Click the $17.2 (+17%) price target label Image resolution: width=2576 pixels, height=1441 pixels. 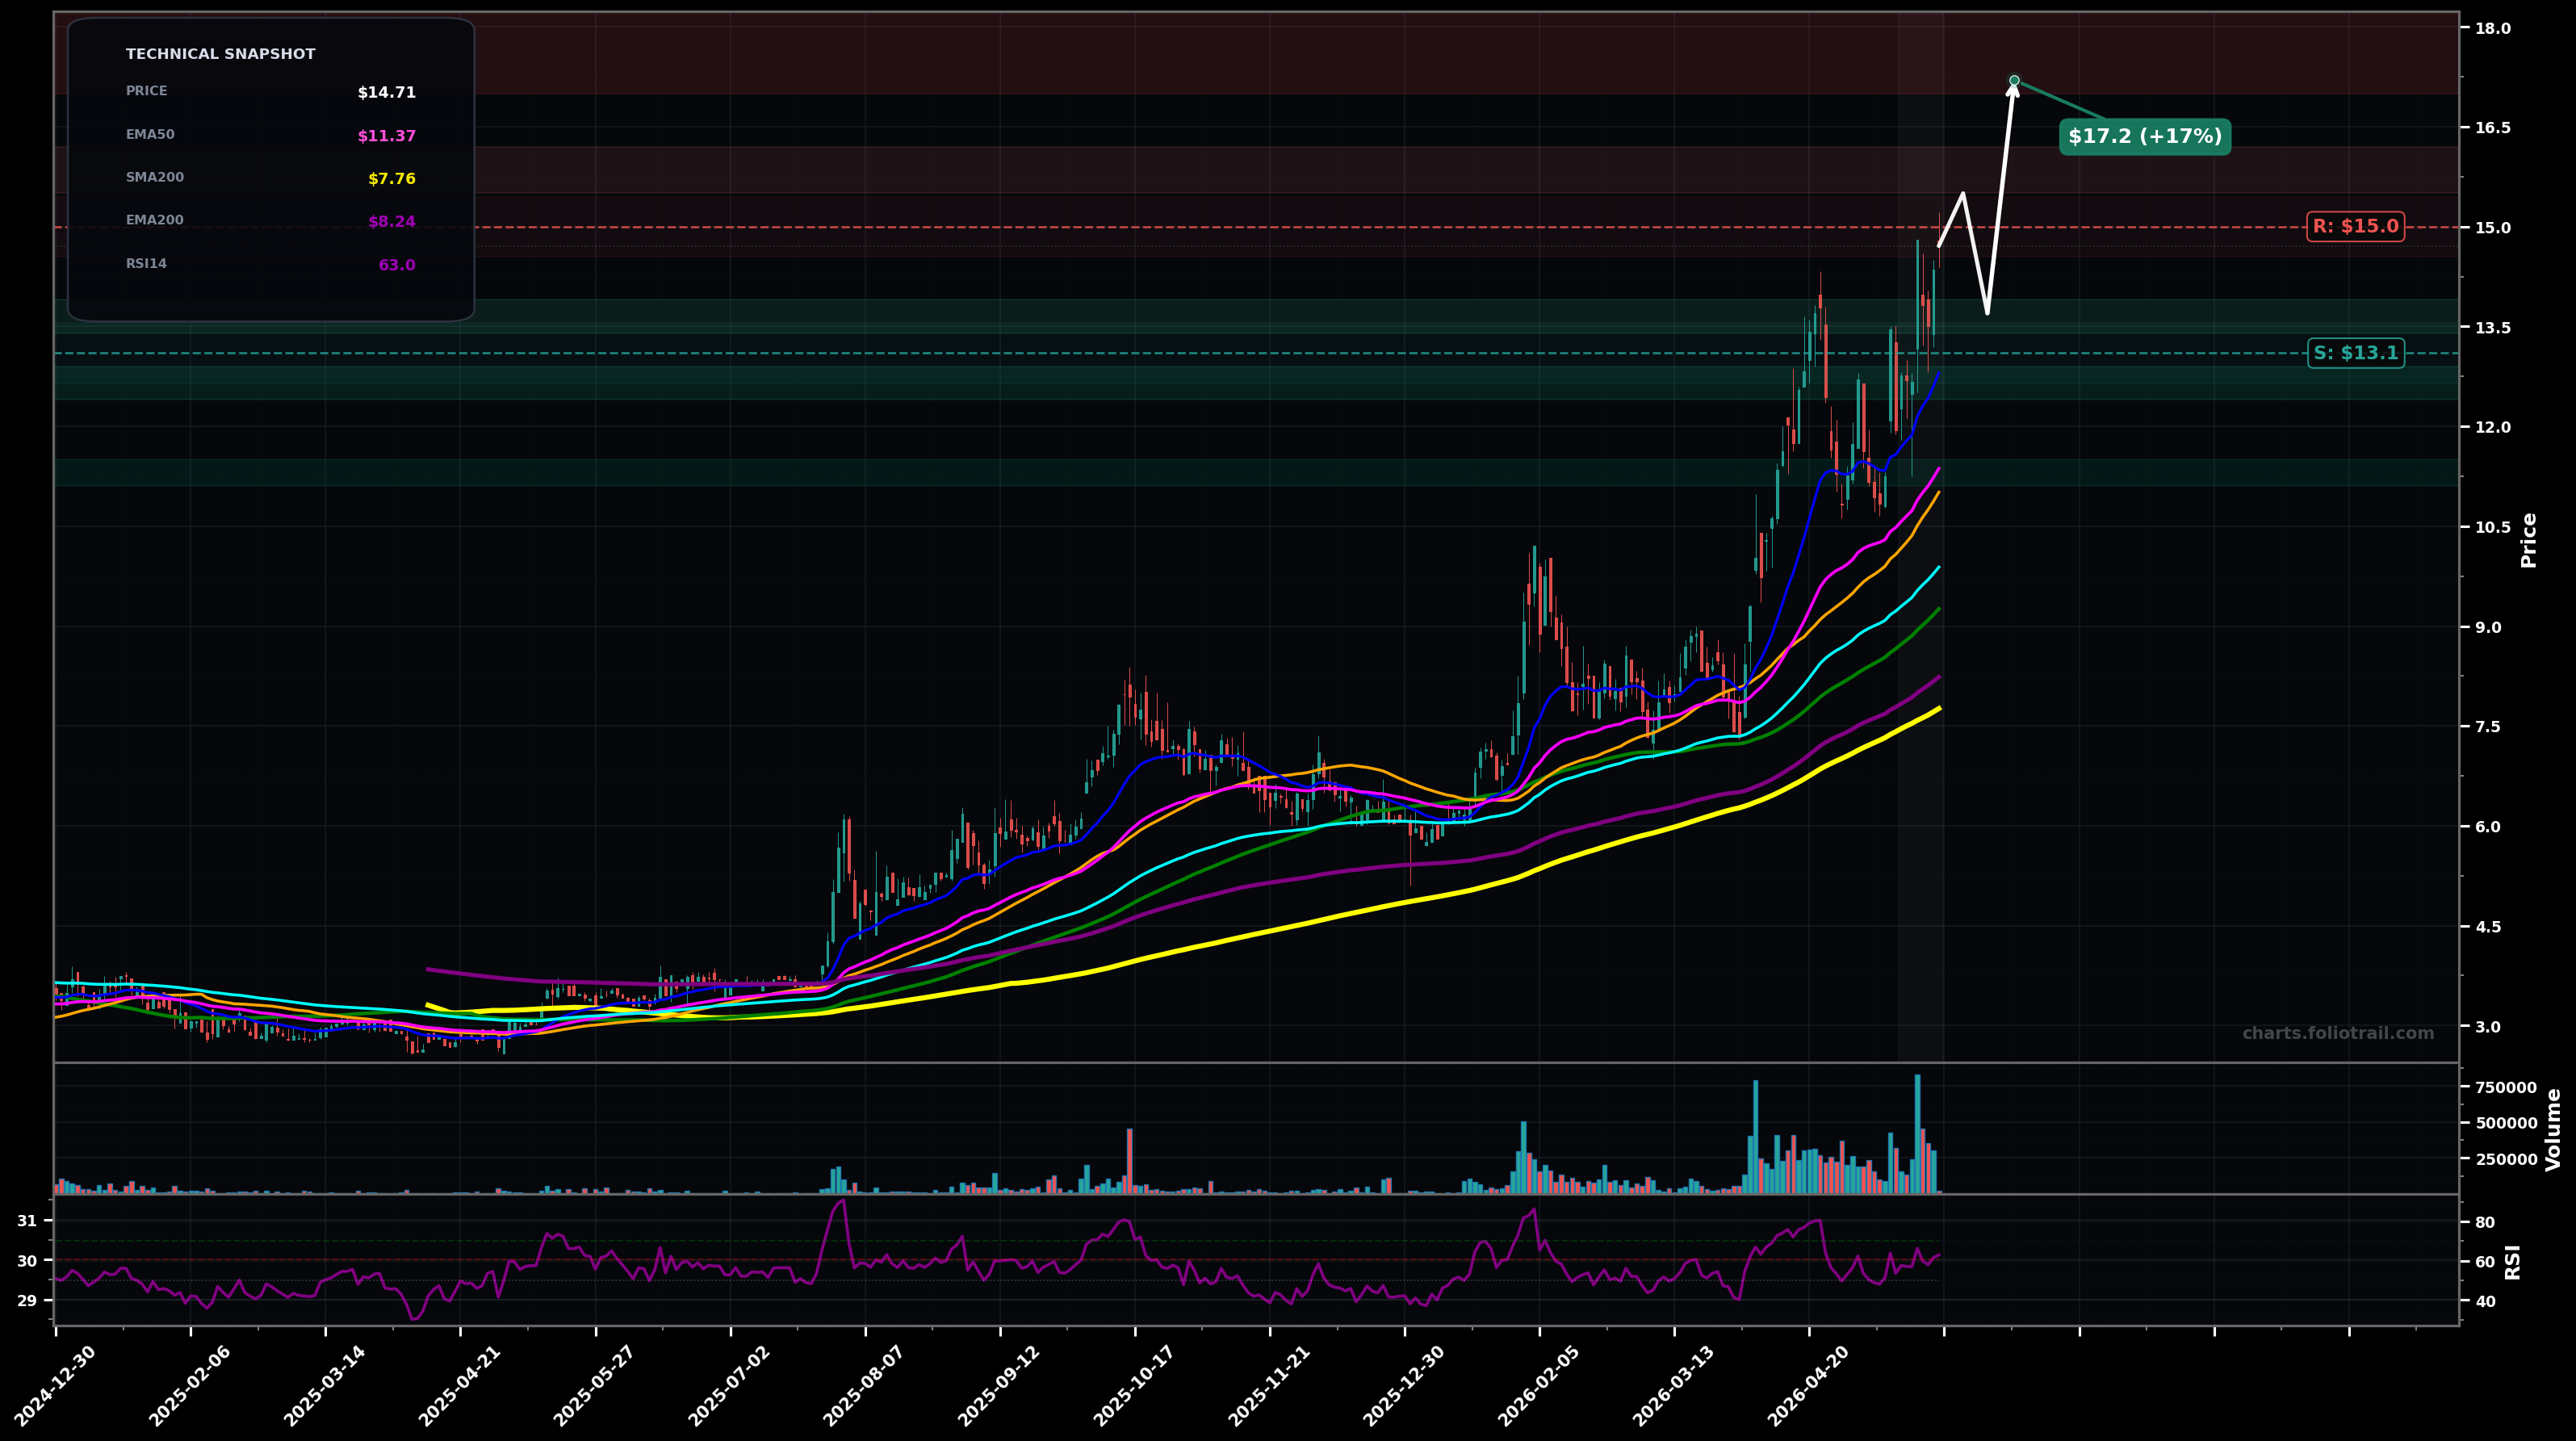click(2145, 137)
